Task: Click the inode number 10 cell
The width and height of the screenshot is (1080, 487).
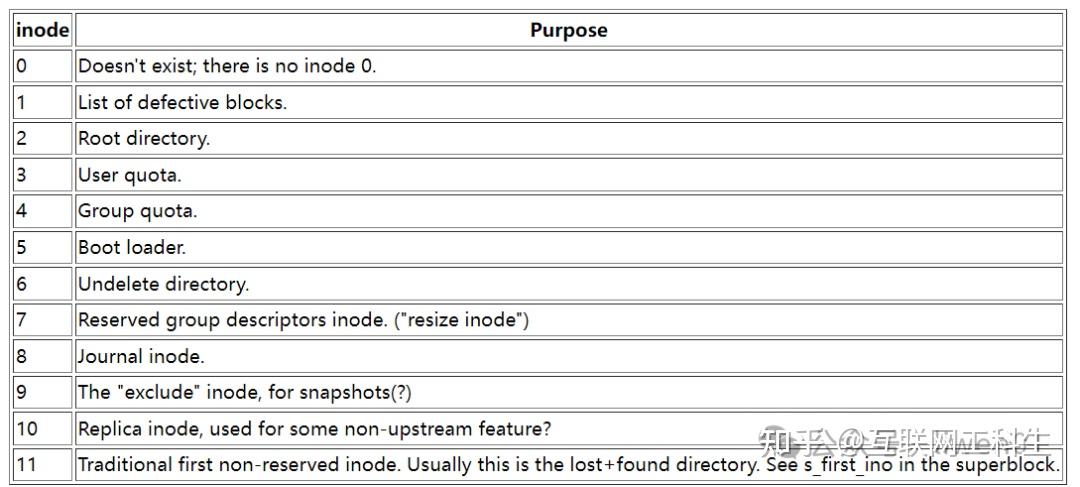Action: [x=43, y=428]
